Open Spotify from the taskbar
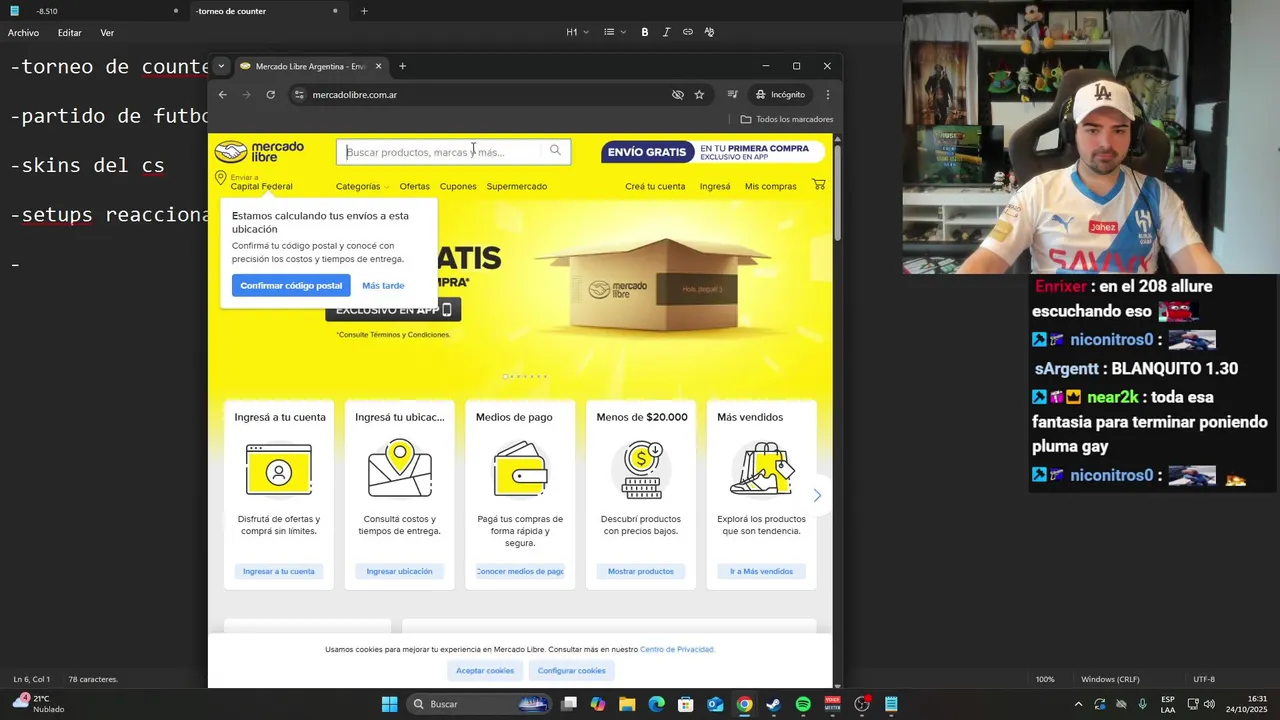 tap(803, 704)
